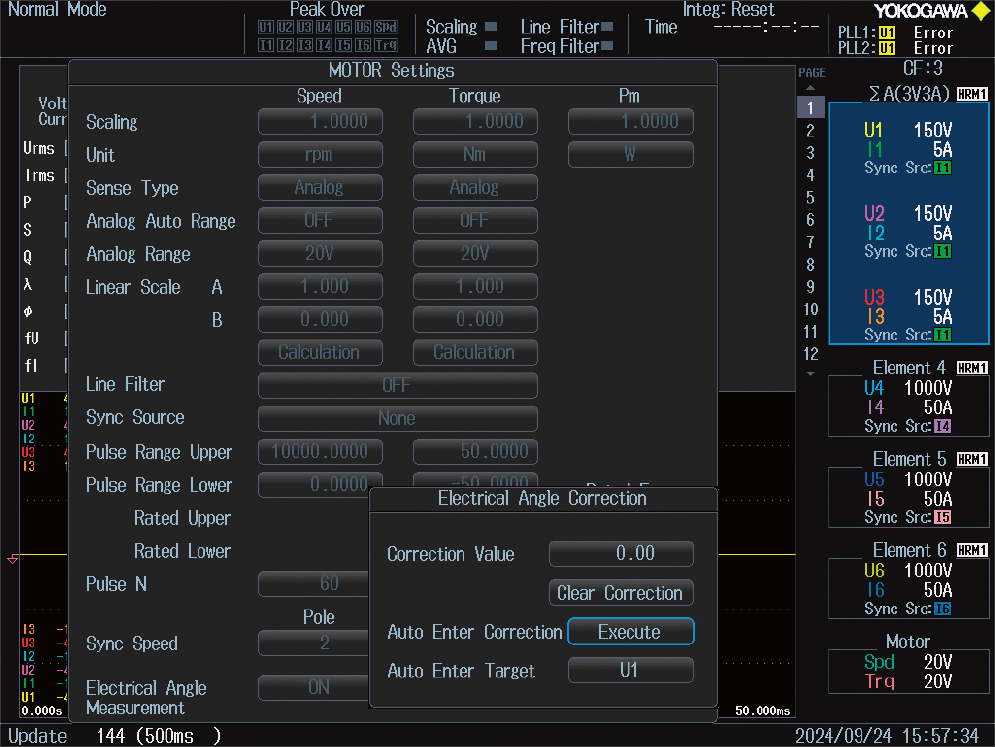Toggle Electrical Angle Measurement ON button
The width and height of the screenshot is (995, 747).
(313, 687)
